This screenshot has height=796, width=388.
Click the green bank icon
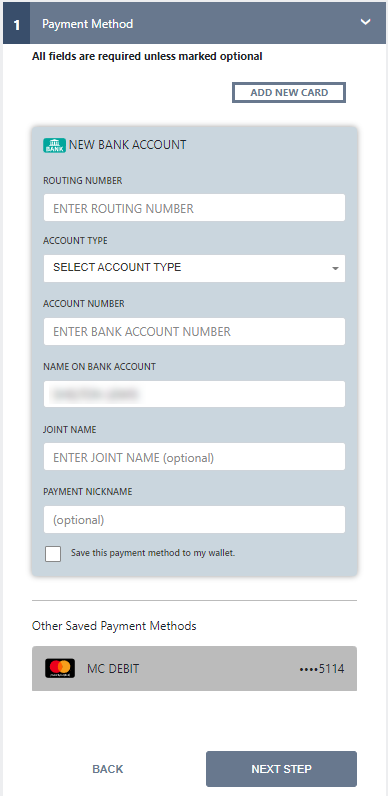(x=54, y=145)
